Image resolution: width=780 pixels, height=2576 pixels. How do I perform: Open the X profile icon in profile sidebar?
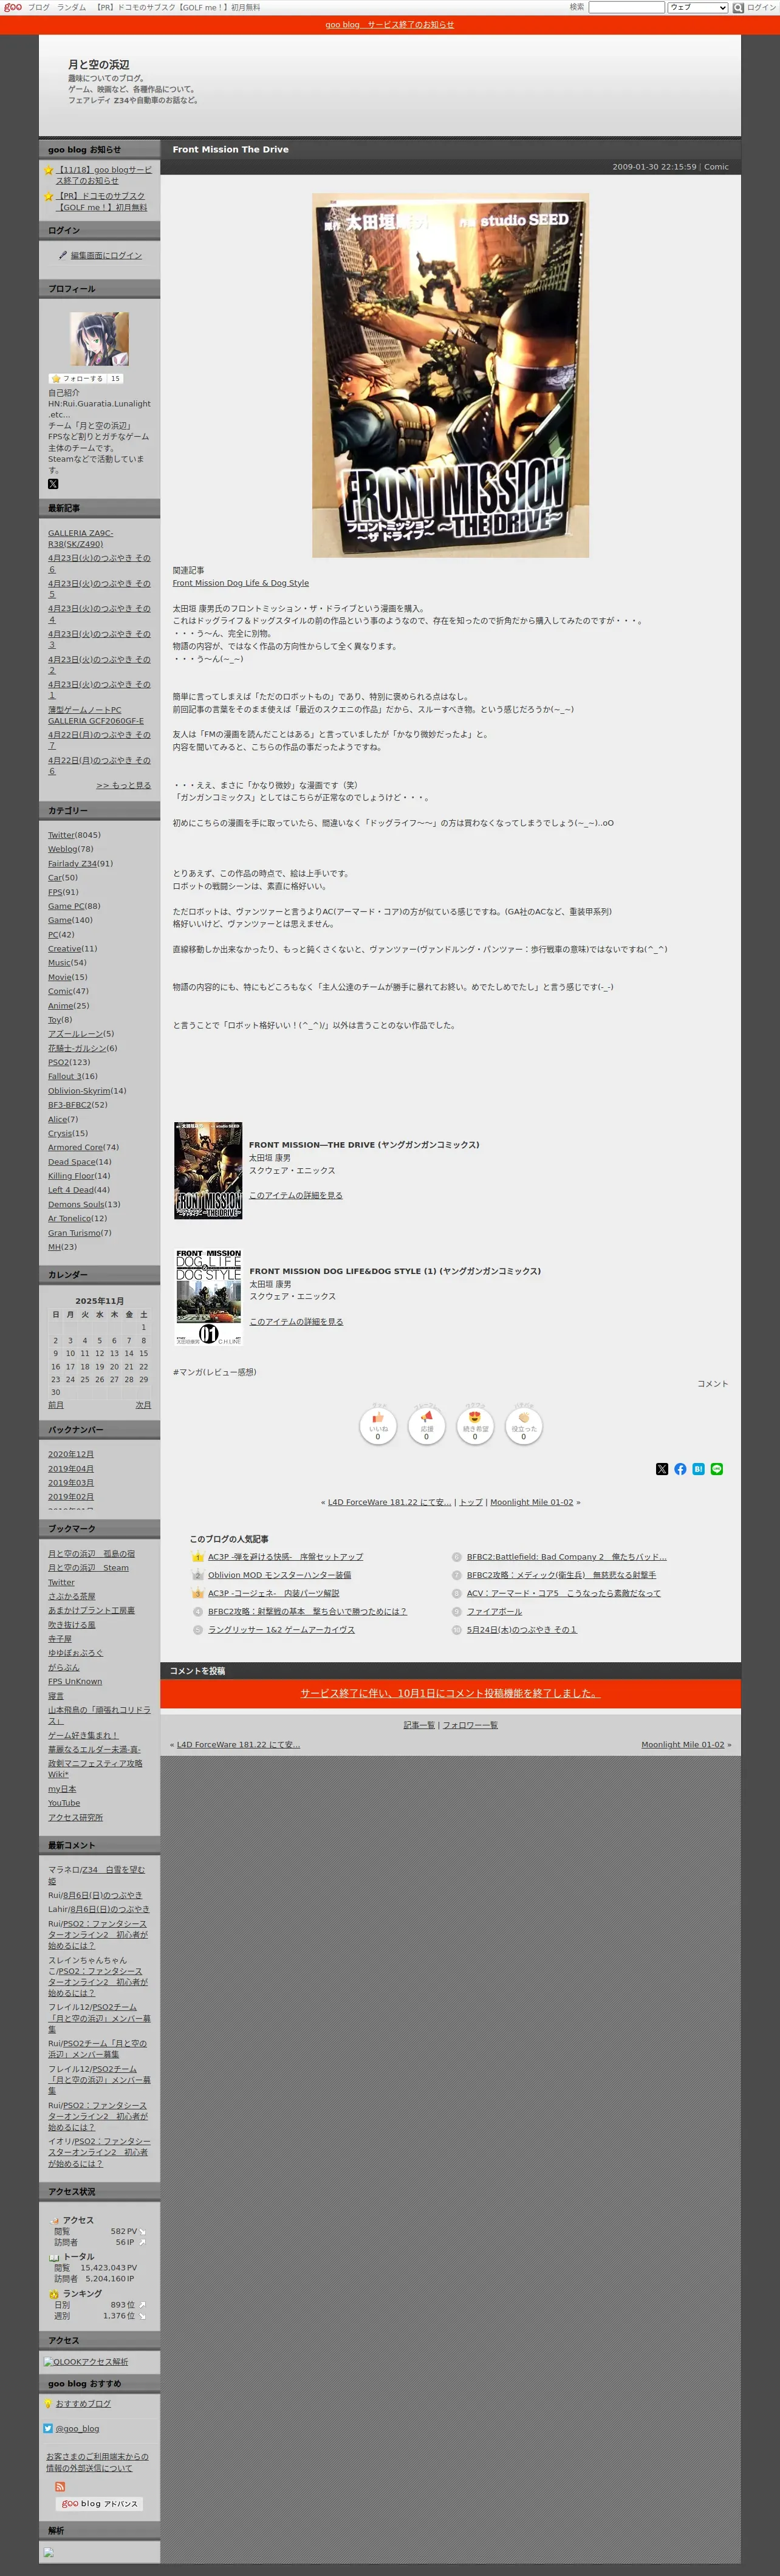pos(53,484)
